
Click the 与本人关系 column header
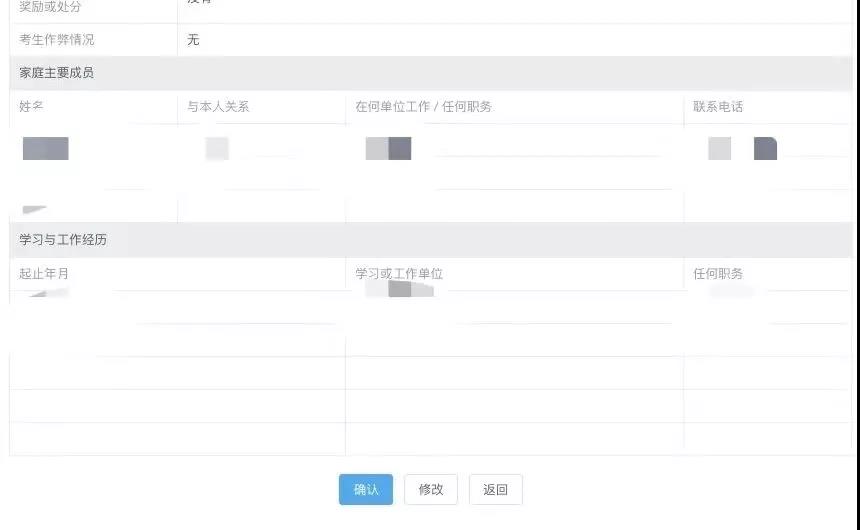[x=218, y=107]
